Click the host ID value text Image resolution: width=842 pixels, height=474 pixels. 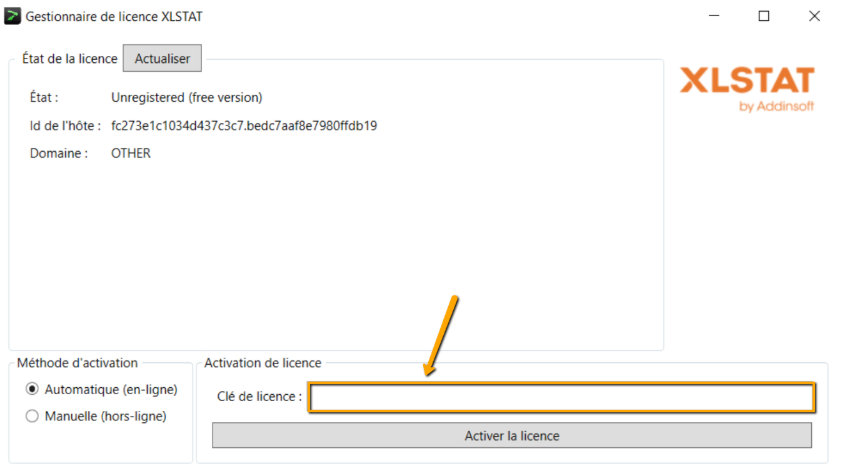tap(243, 126)
